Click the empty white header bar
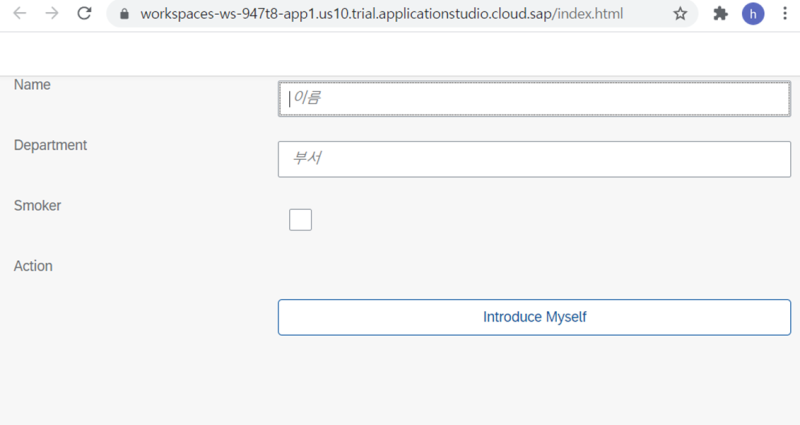 pos(400,53)
